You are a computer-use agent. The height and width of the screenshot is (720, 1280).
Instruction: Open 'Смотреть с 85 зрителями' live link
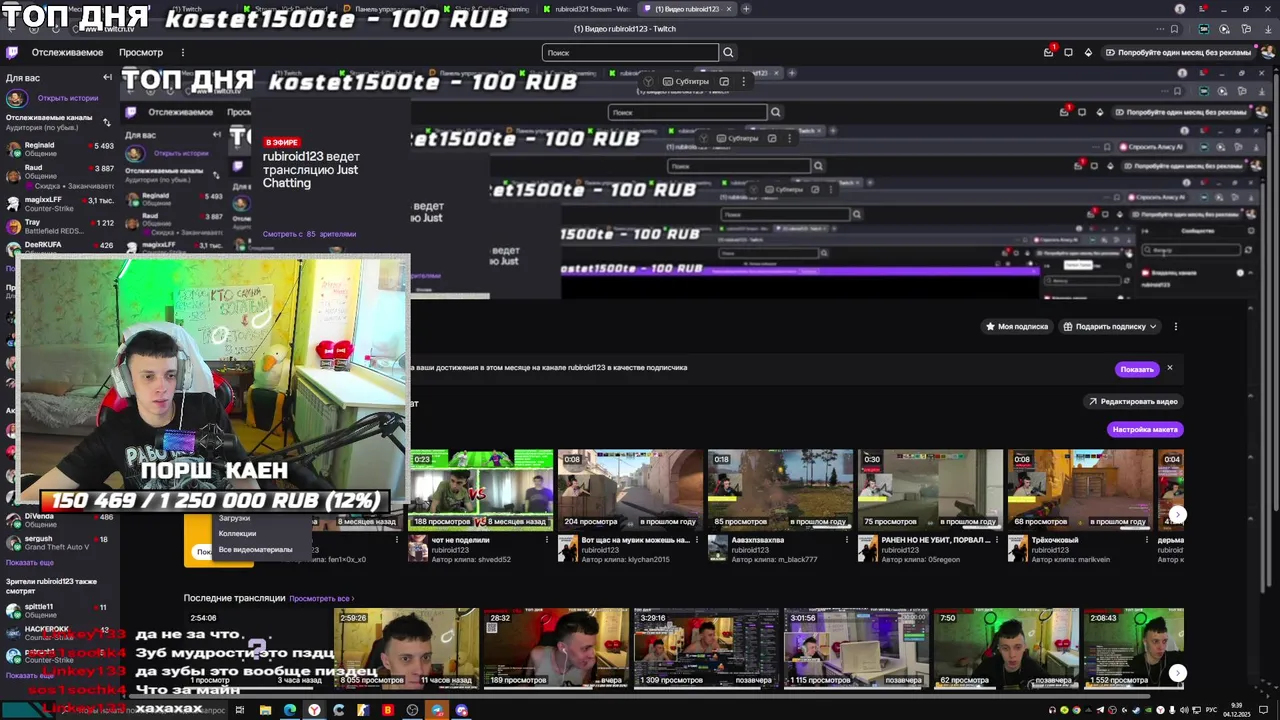point(309,234)
